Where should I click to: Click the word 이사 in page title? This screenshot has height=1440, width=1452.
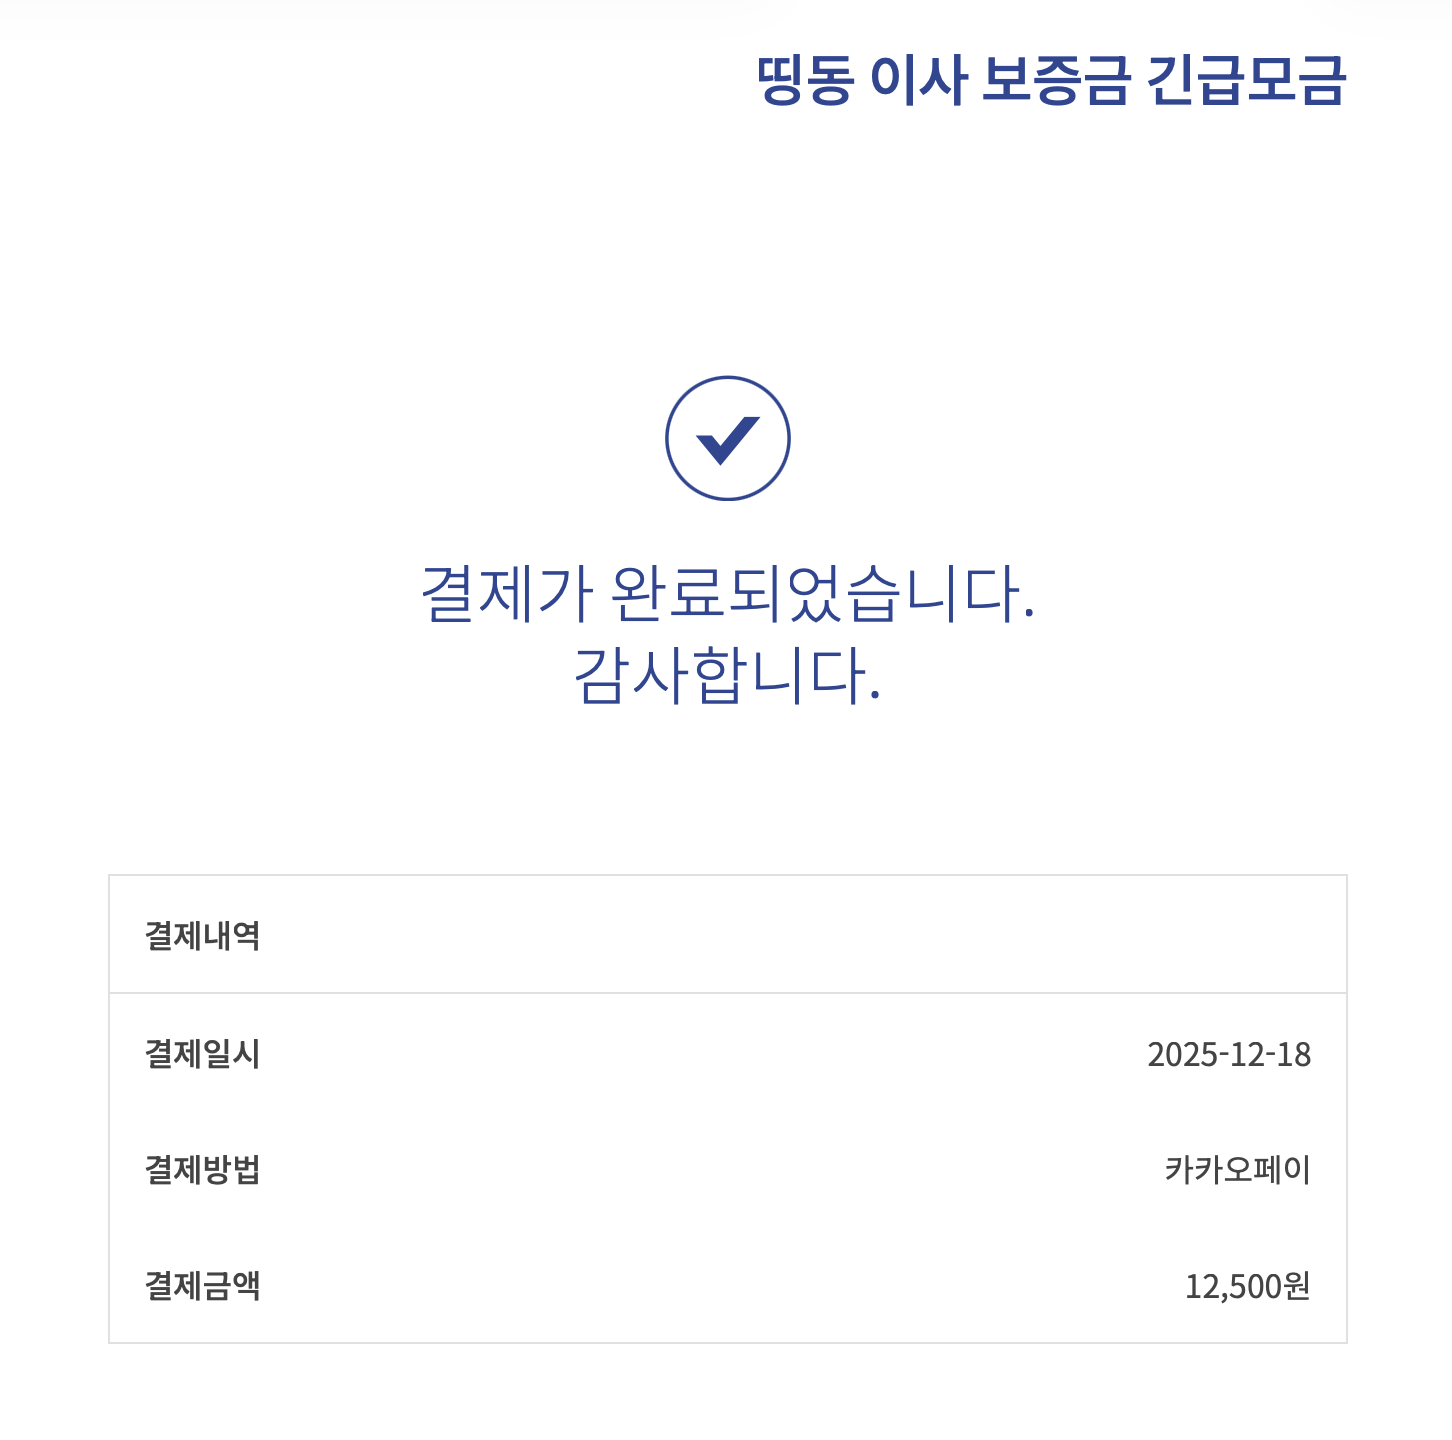(918, 80)
